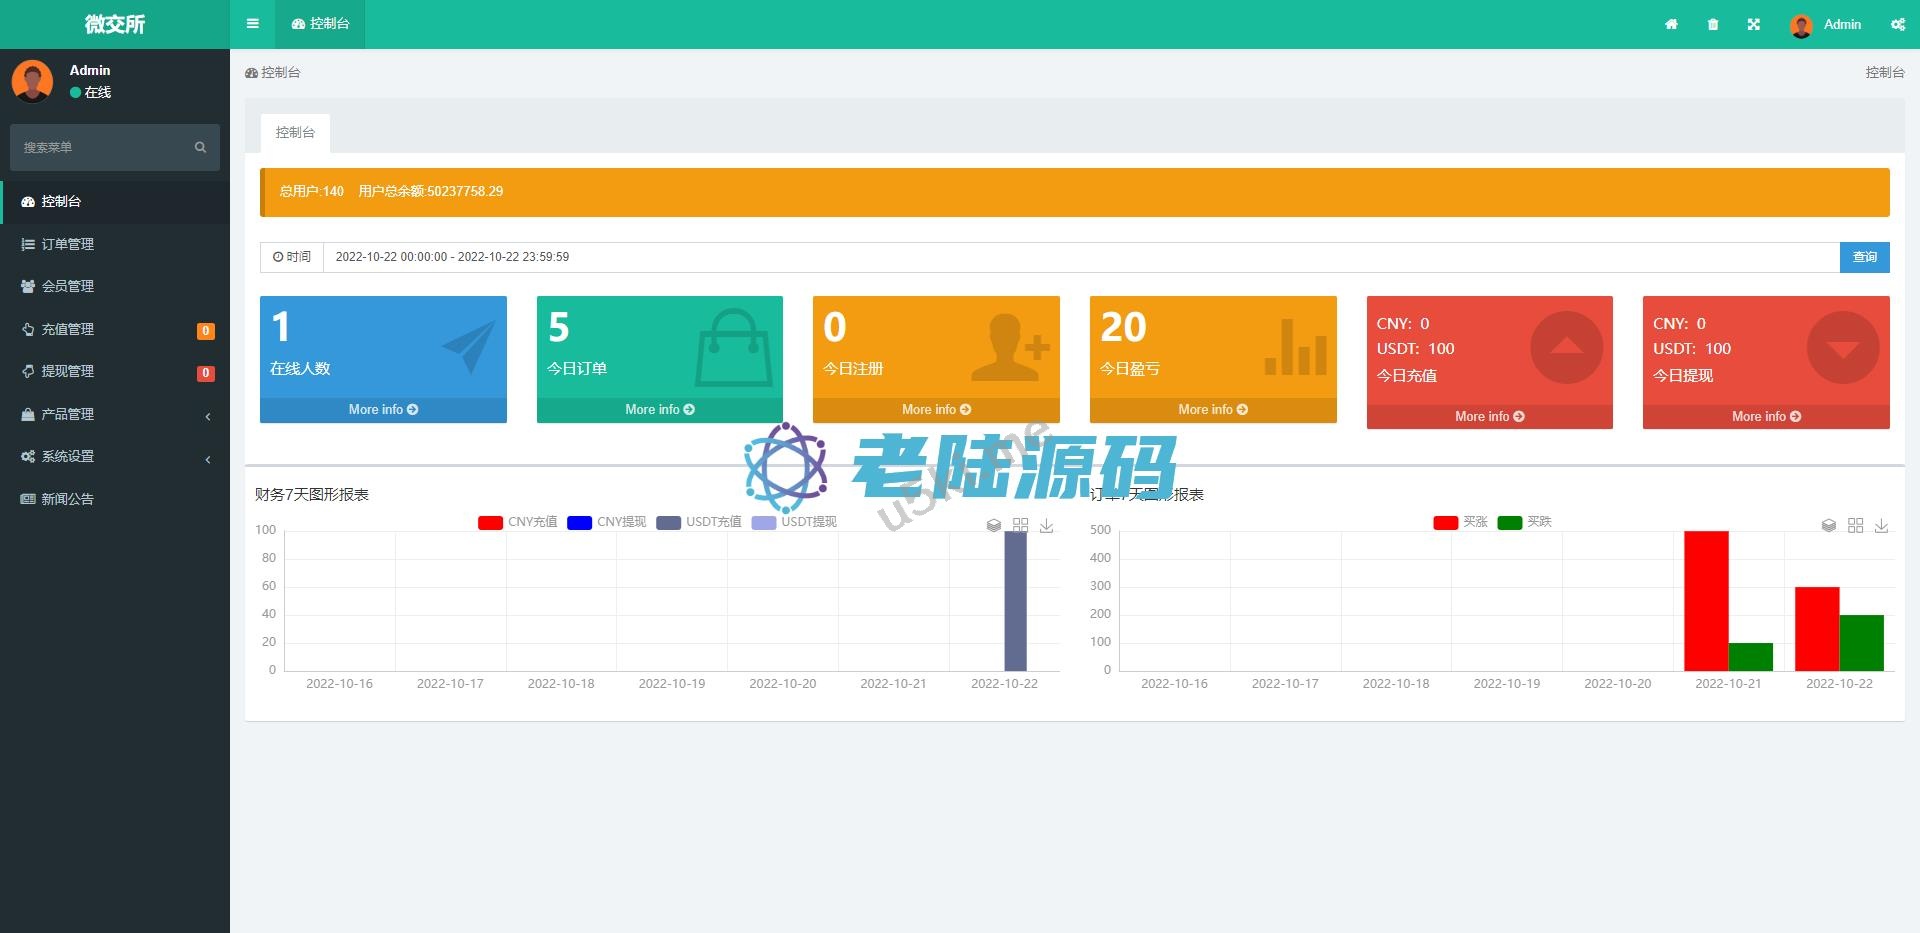
Task: Click the home icon in top bar
Action: (x=1671, y=24)
